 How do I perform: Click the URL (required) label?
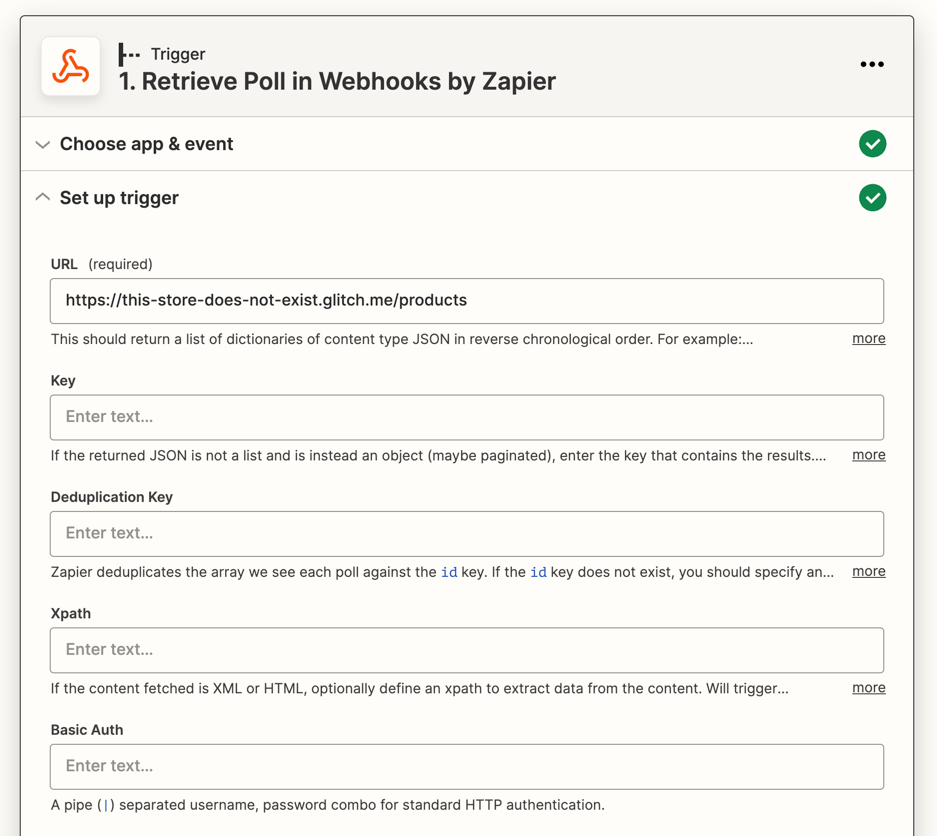[102, 264]
